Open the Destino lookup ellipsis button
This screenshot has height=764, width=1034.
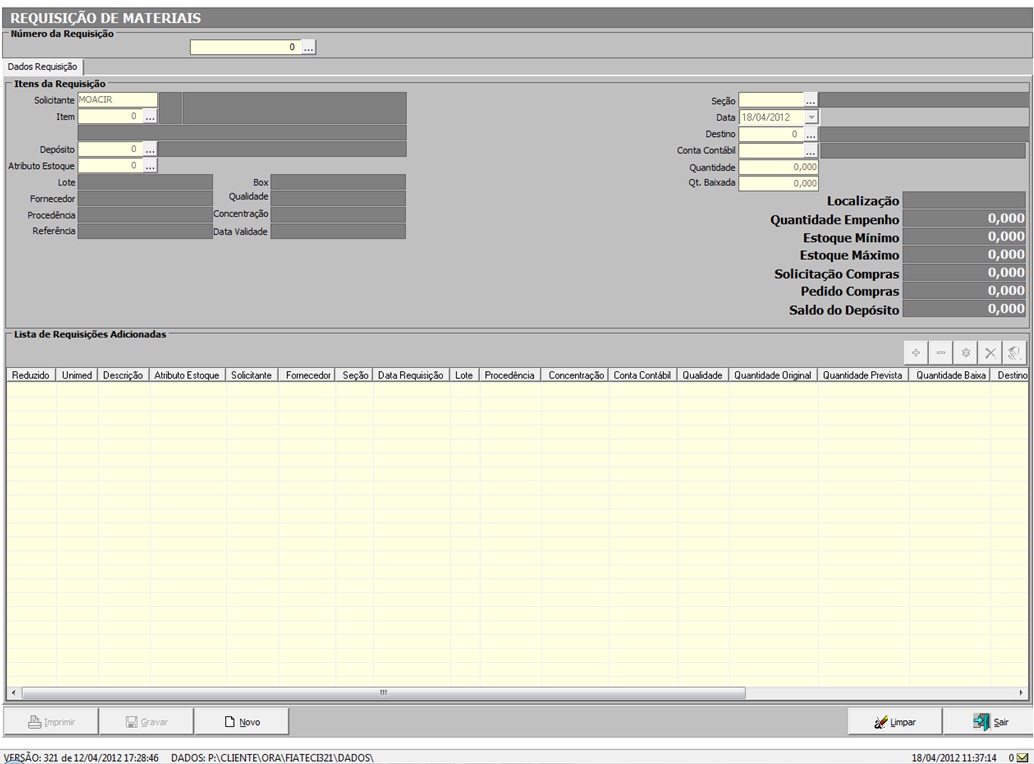pyautogui.click(x=811, y=133)
